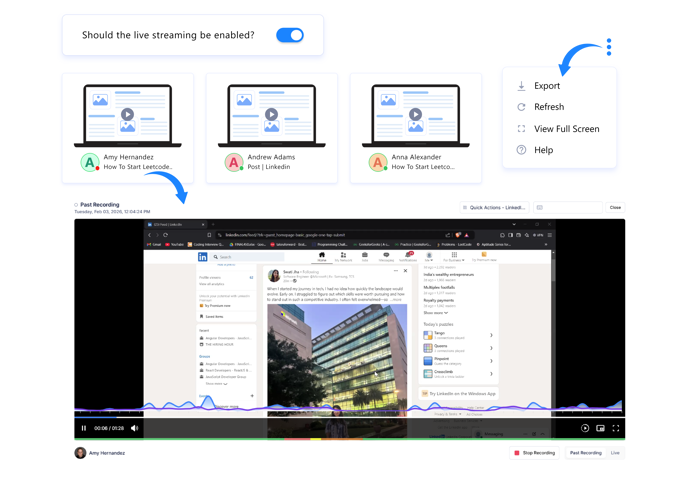This screenshot has width=700, height=488.
Task: Open the Tango puzzle row
Action: pyautogui.click(x=458, y=335)
